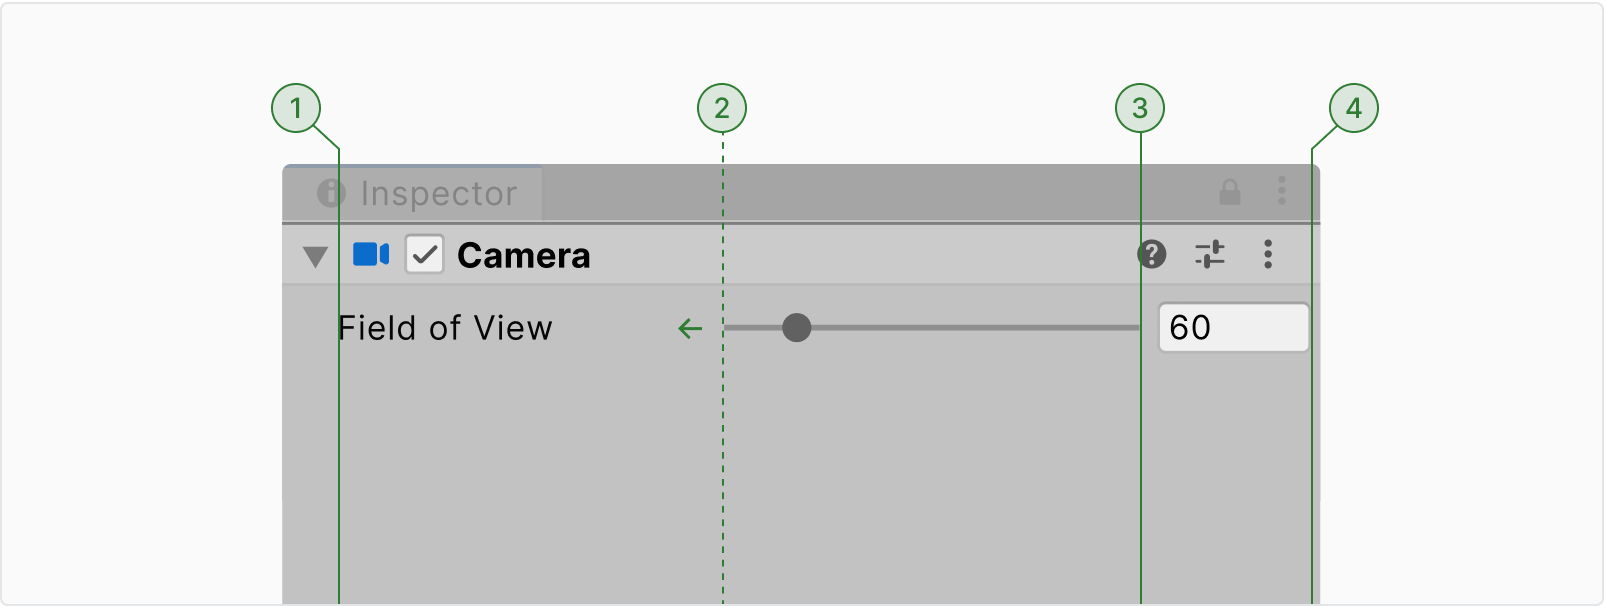The image size is (1604, 606).
Task: Click the Camera component icon
Action: click(x=372, y=255)
